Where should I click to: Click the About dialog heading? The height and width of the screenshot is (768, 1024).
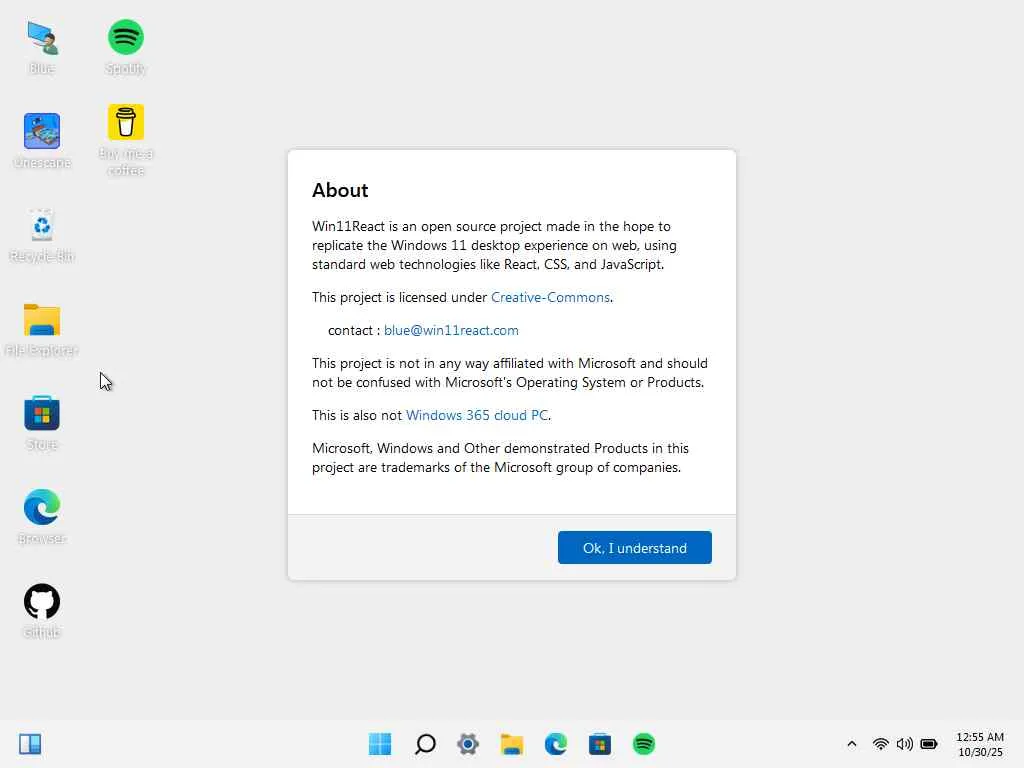[x=340, y=190]
